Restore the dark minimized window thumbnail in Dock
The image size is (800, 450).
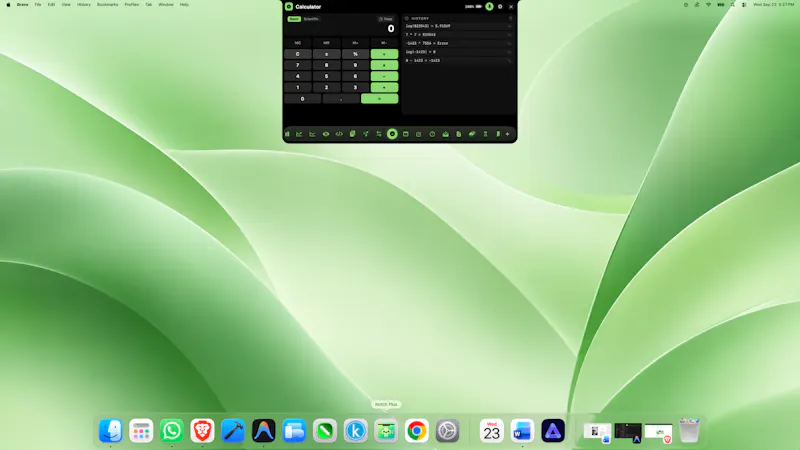(x=628, y=432)
